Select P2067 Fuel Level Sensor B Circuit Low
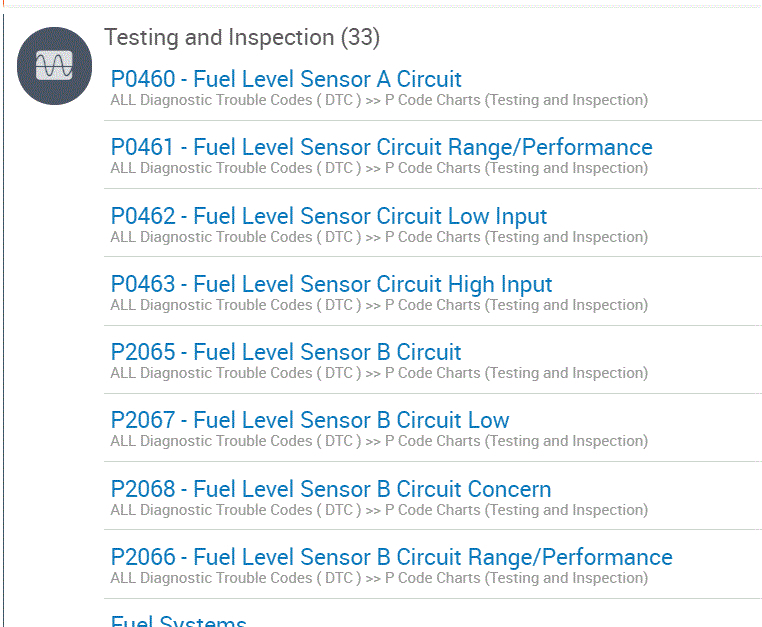The width and height of the screenshot is (762, 627). [310, 420]
